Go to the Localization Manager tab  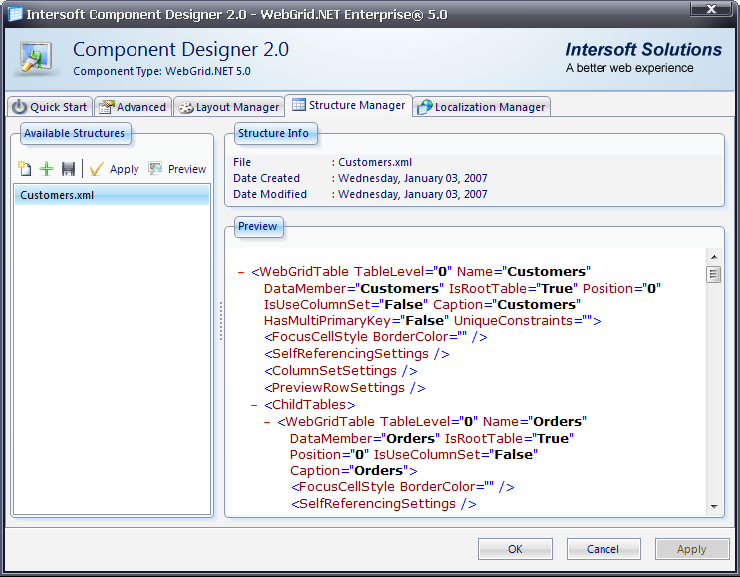coord(481,107)
